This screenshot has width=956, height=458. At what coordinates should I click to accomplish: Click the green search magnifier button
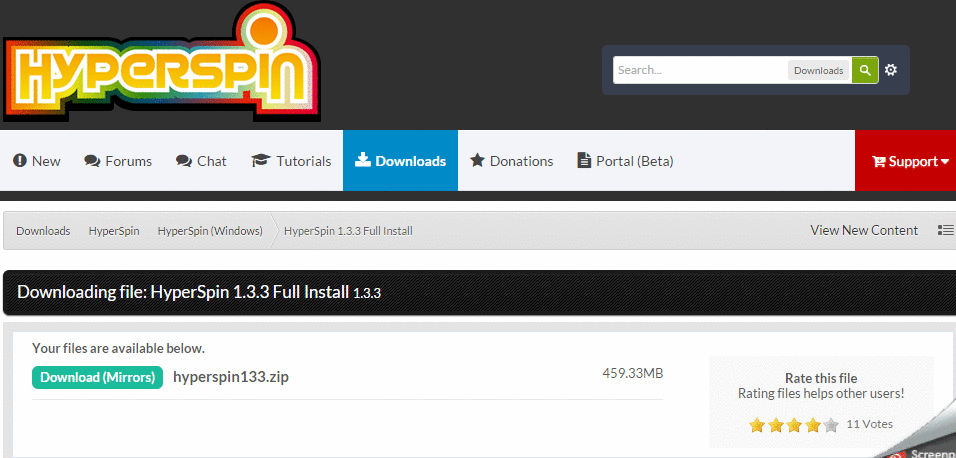coord(865,70)
